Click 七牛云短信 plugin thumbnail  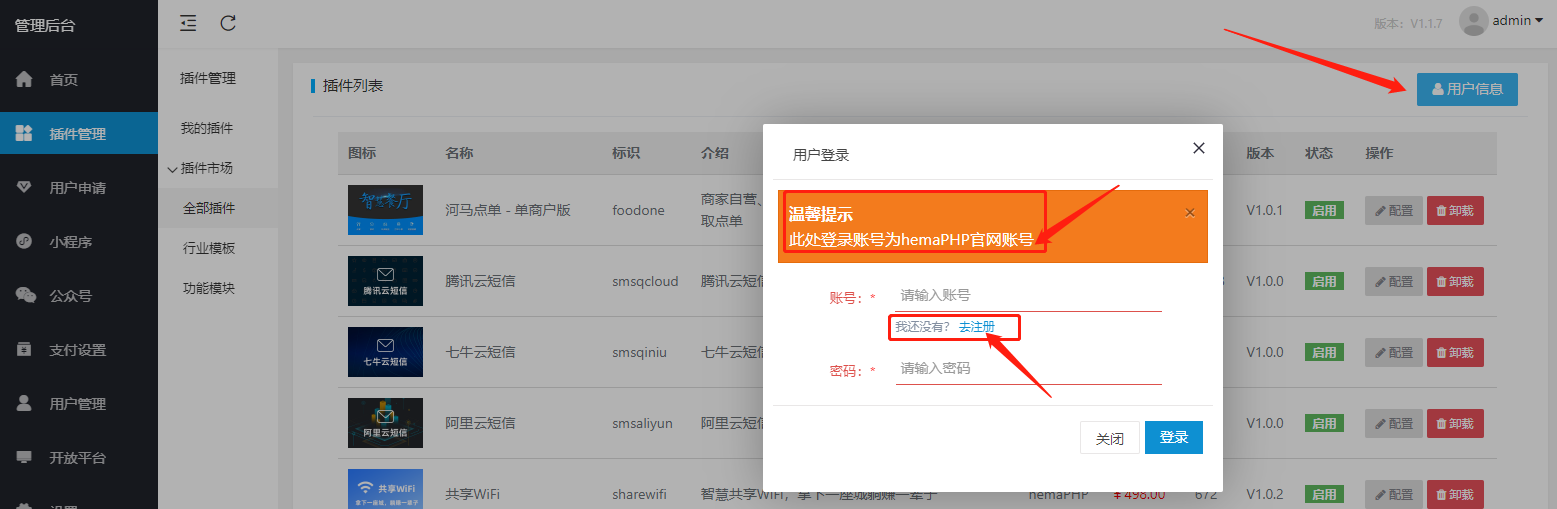[385, 352]
